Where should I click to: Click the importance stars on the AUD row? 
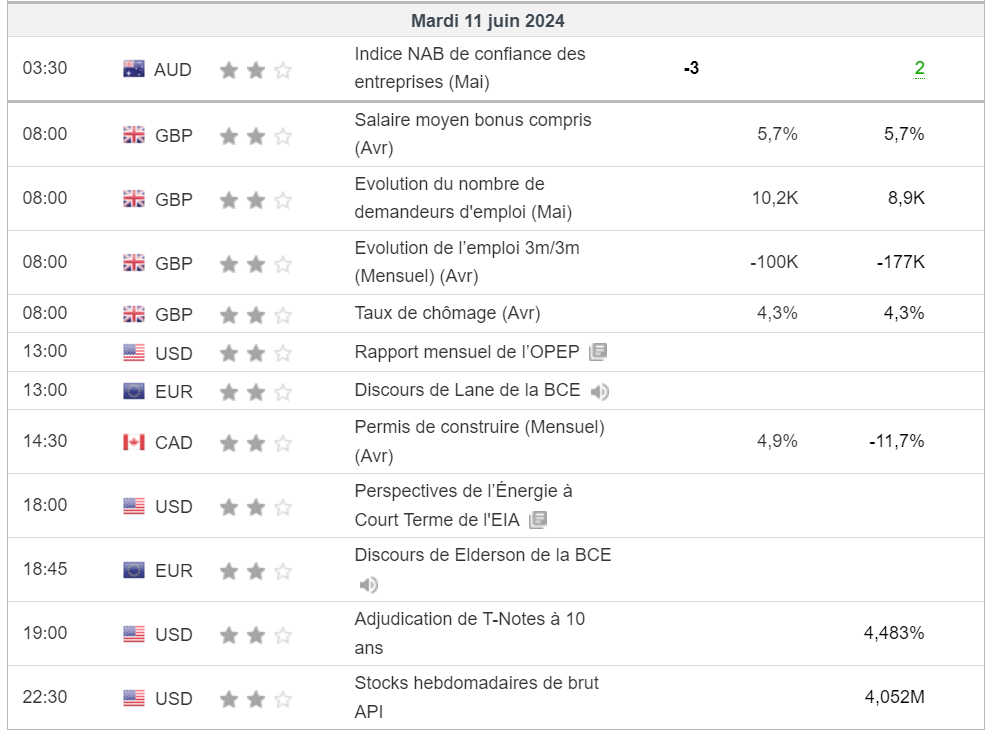[255, 70]
